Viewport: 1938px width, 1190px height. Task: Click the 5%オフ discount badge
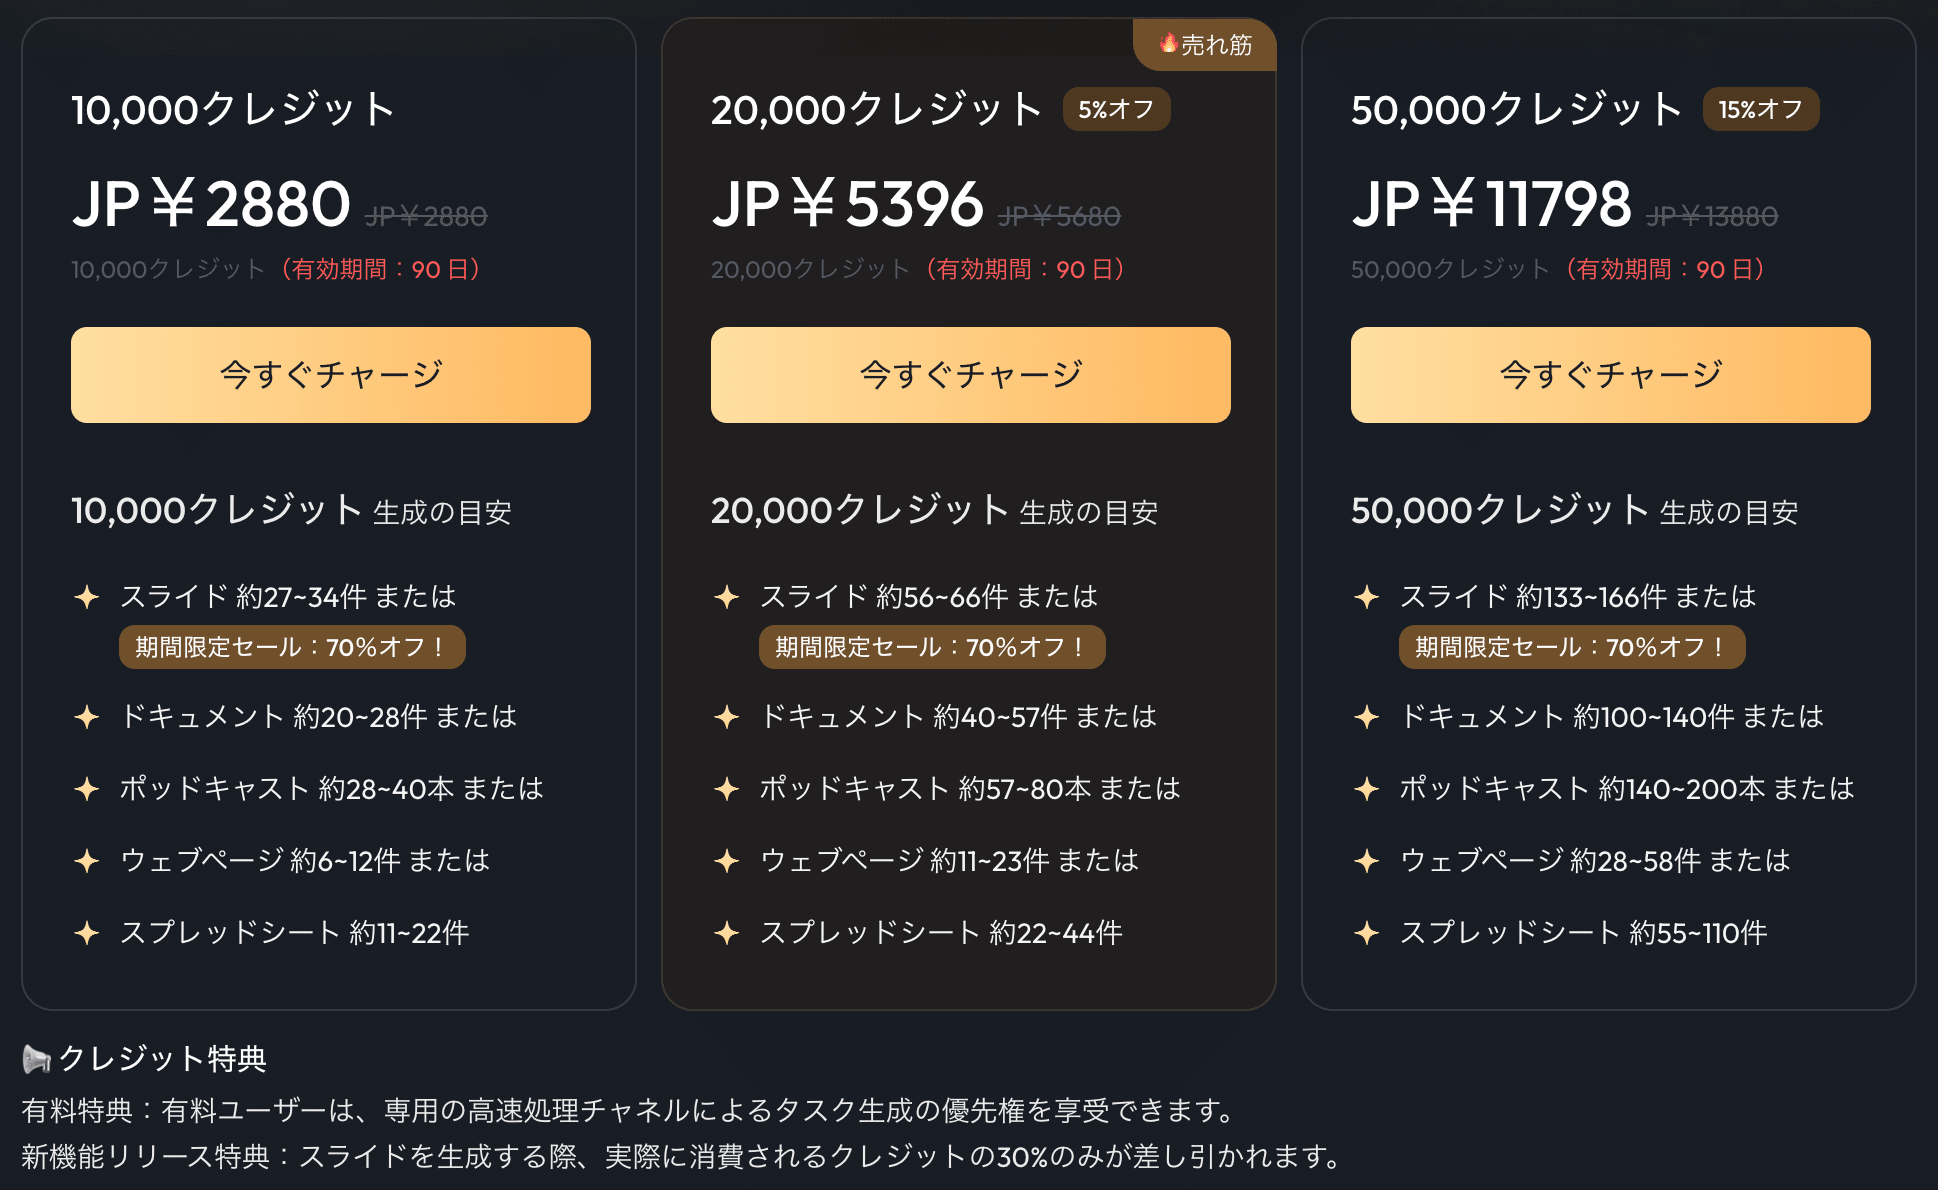click(1116, 109)
